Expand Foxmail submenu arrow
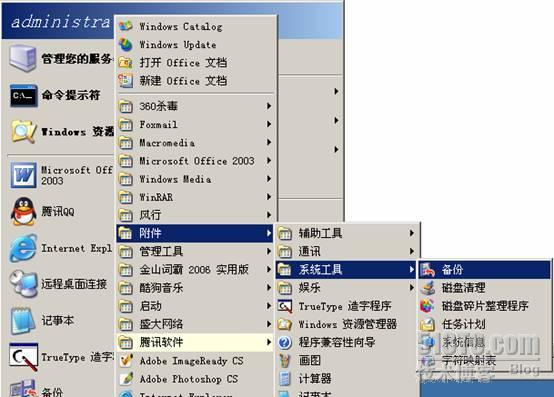 coord(269,124)
